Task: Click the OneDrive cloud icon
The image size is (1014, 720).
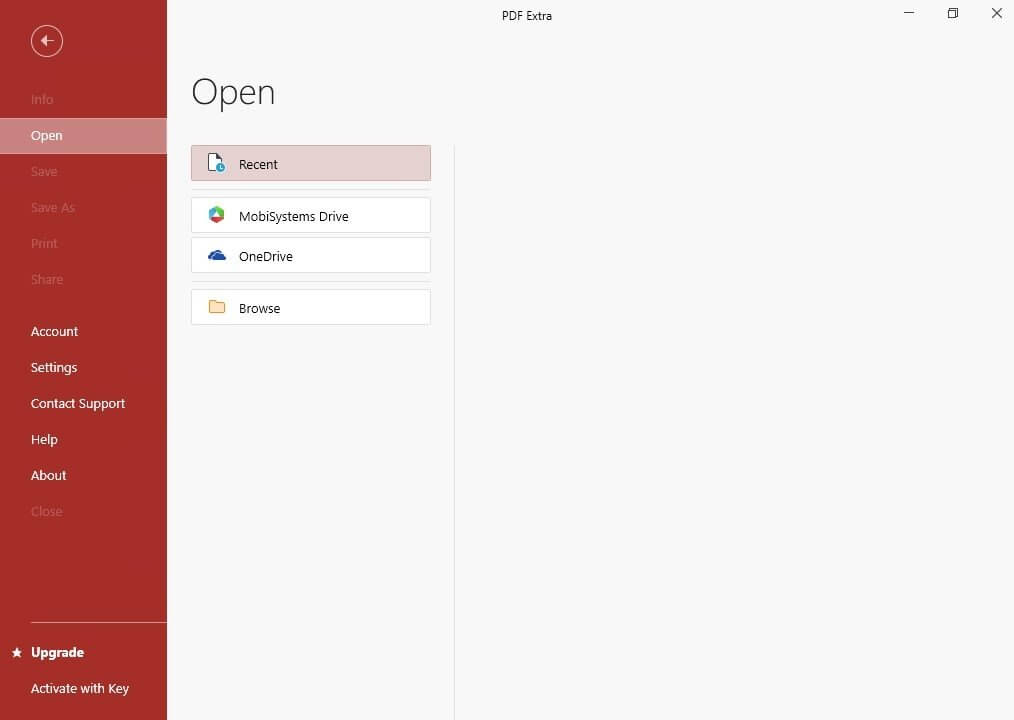Action: coord(216,256)
